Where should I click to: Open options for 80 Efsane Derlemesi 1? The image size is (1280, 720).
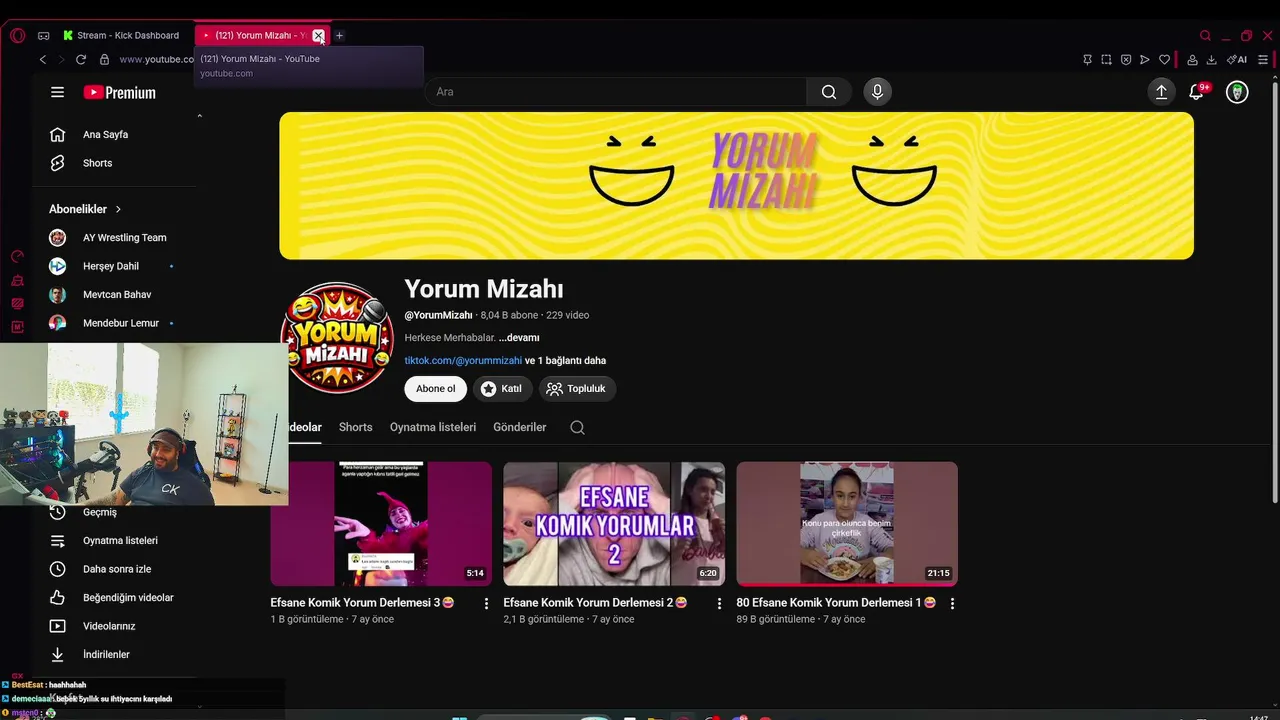coord(952,604)
